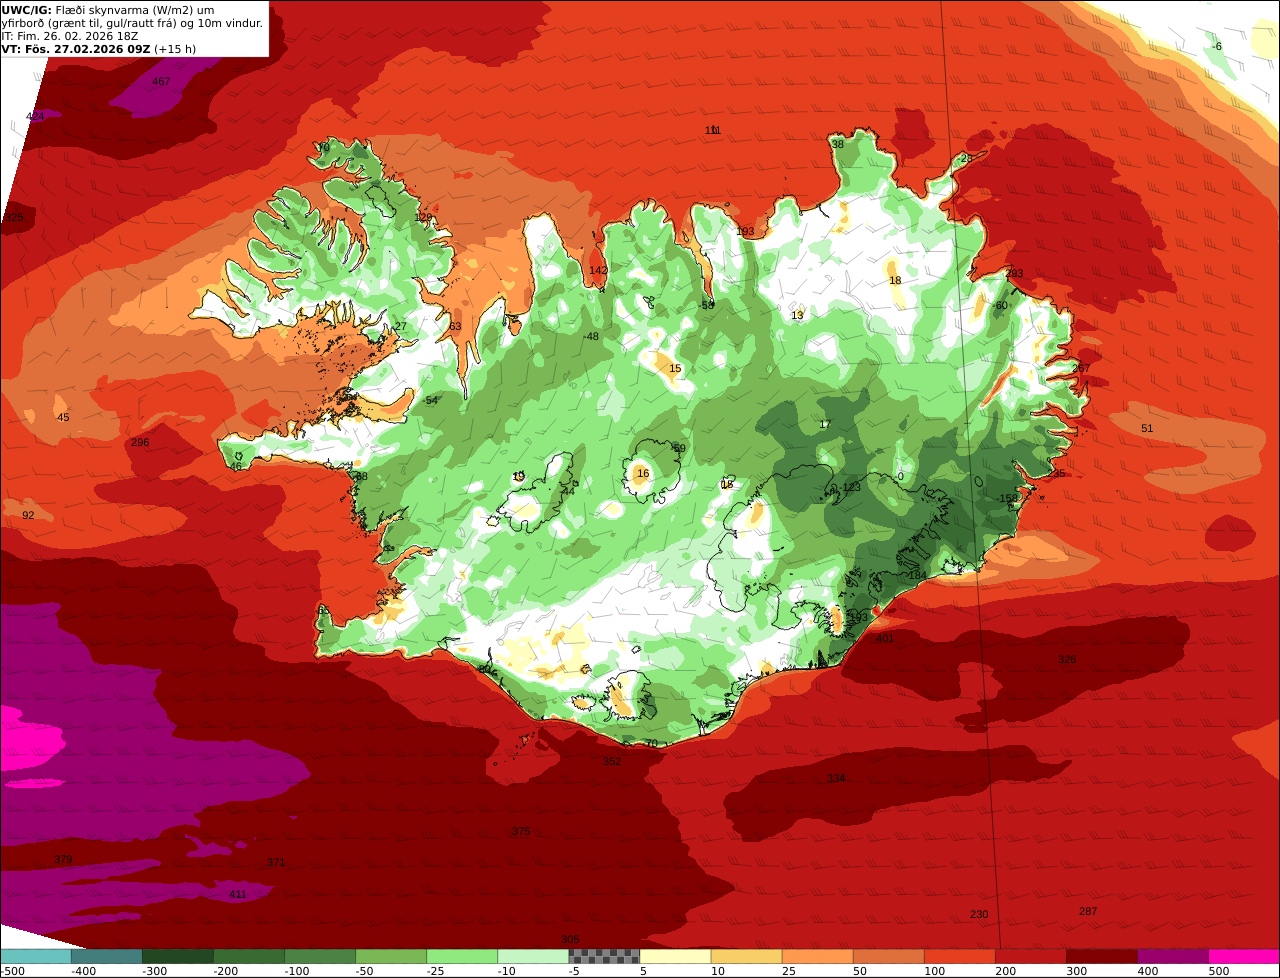Click the '51' value east of Iceland
The width and height of the screenshot is (1280, 978).
tap(1147, 429)
